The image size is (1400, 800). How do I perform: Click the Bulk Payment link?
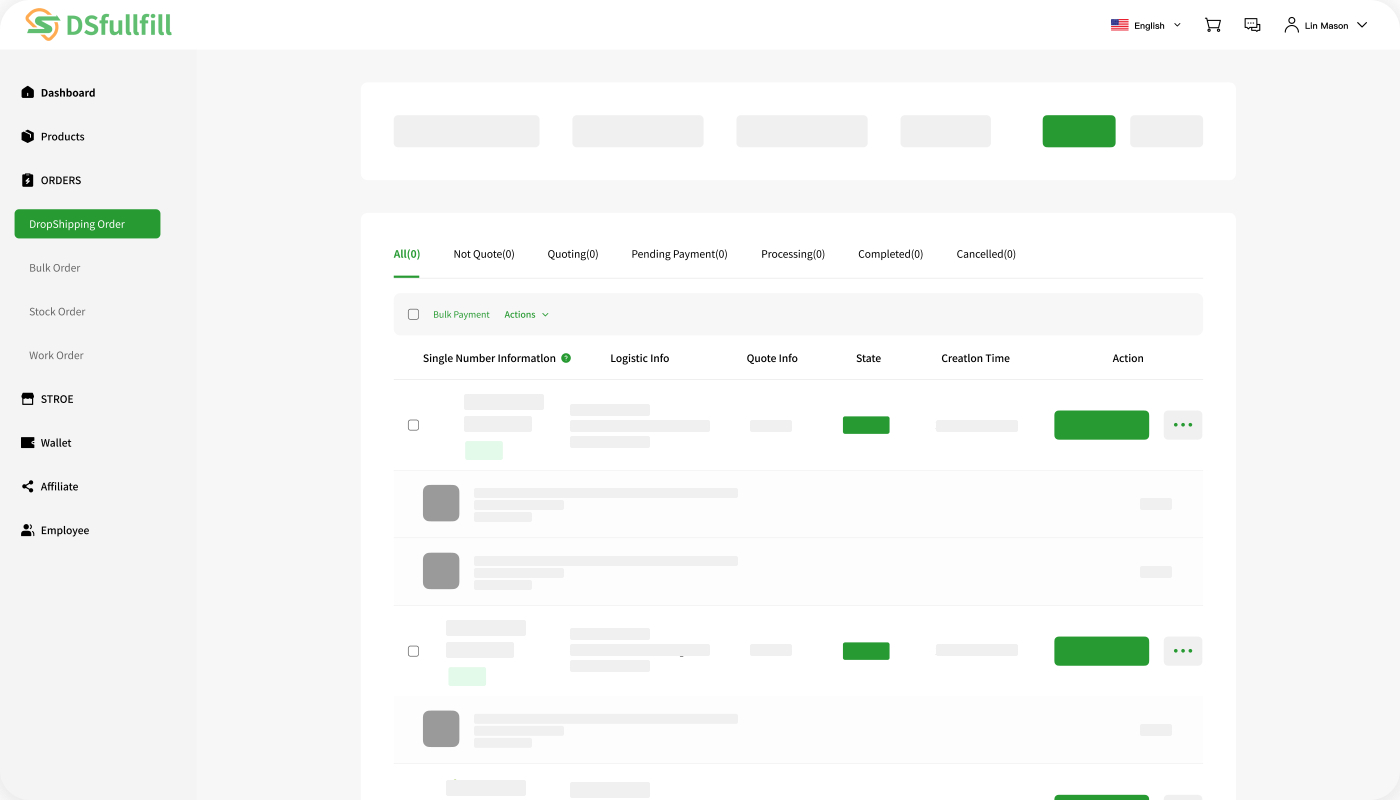461,314
